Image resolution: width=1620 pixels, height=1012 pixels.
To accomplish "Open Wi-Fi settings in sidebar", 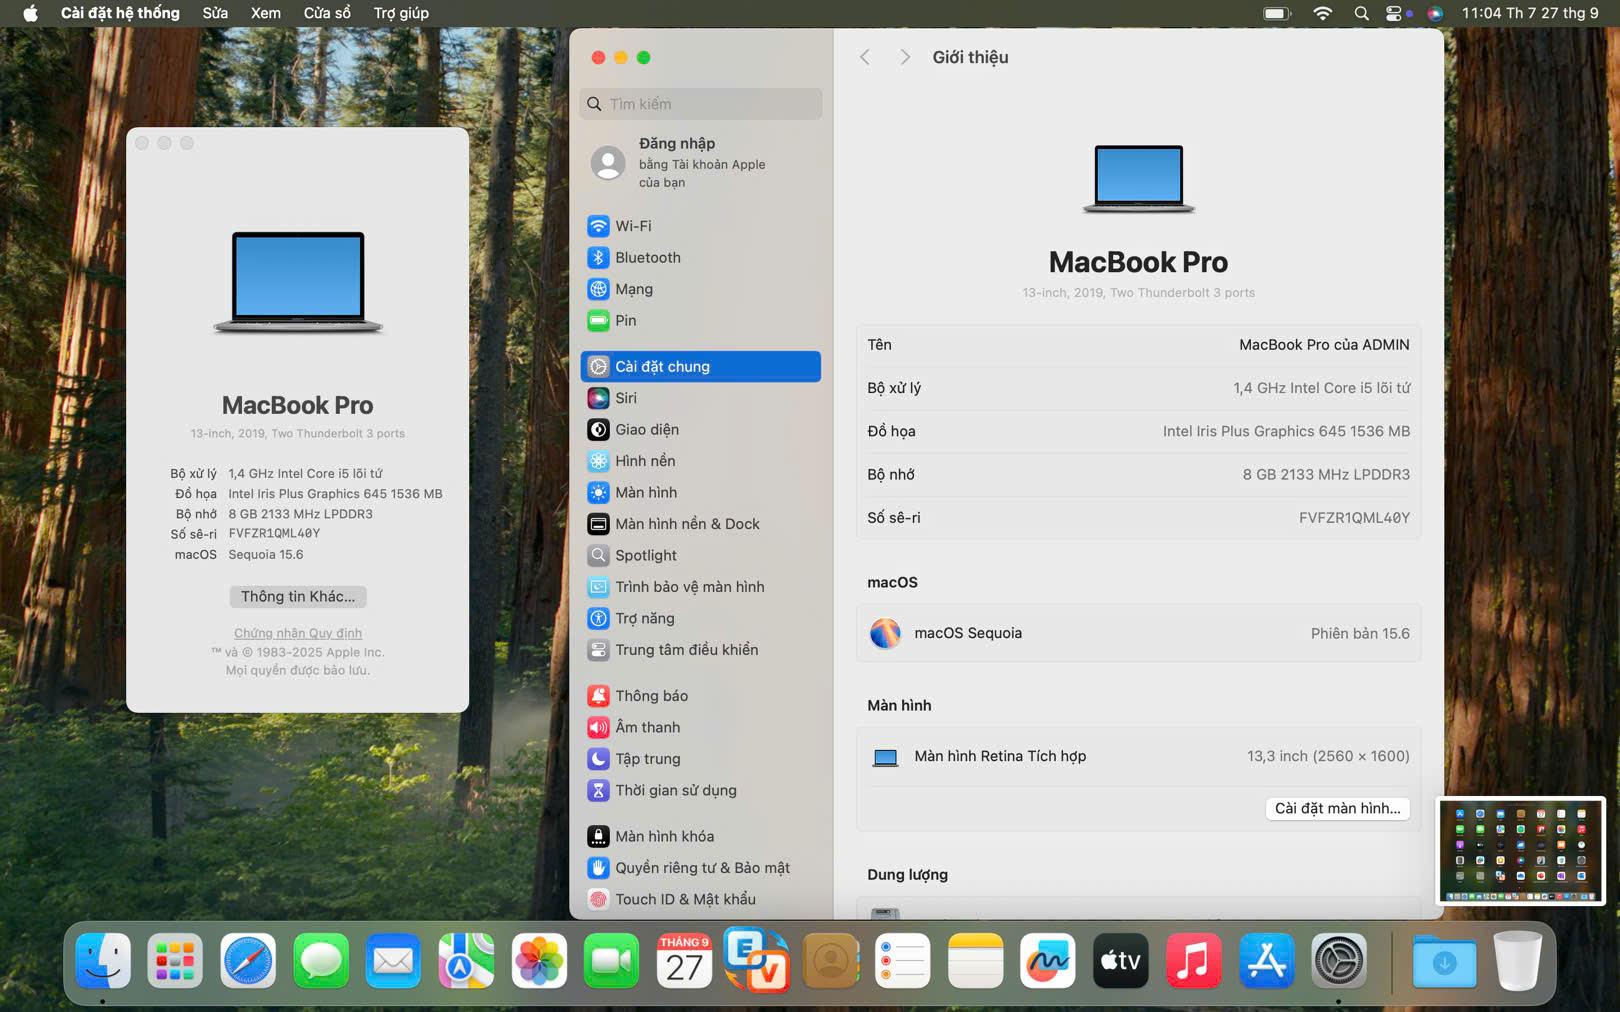I will click(632, 226).
